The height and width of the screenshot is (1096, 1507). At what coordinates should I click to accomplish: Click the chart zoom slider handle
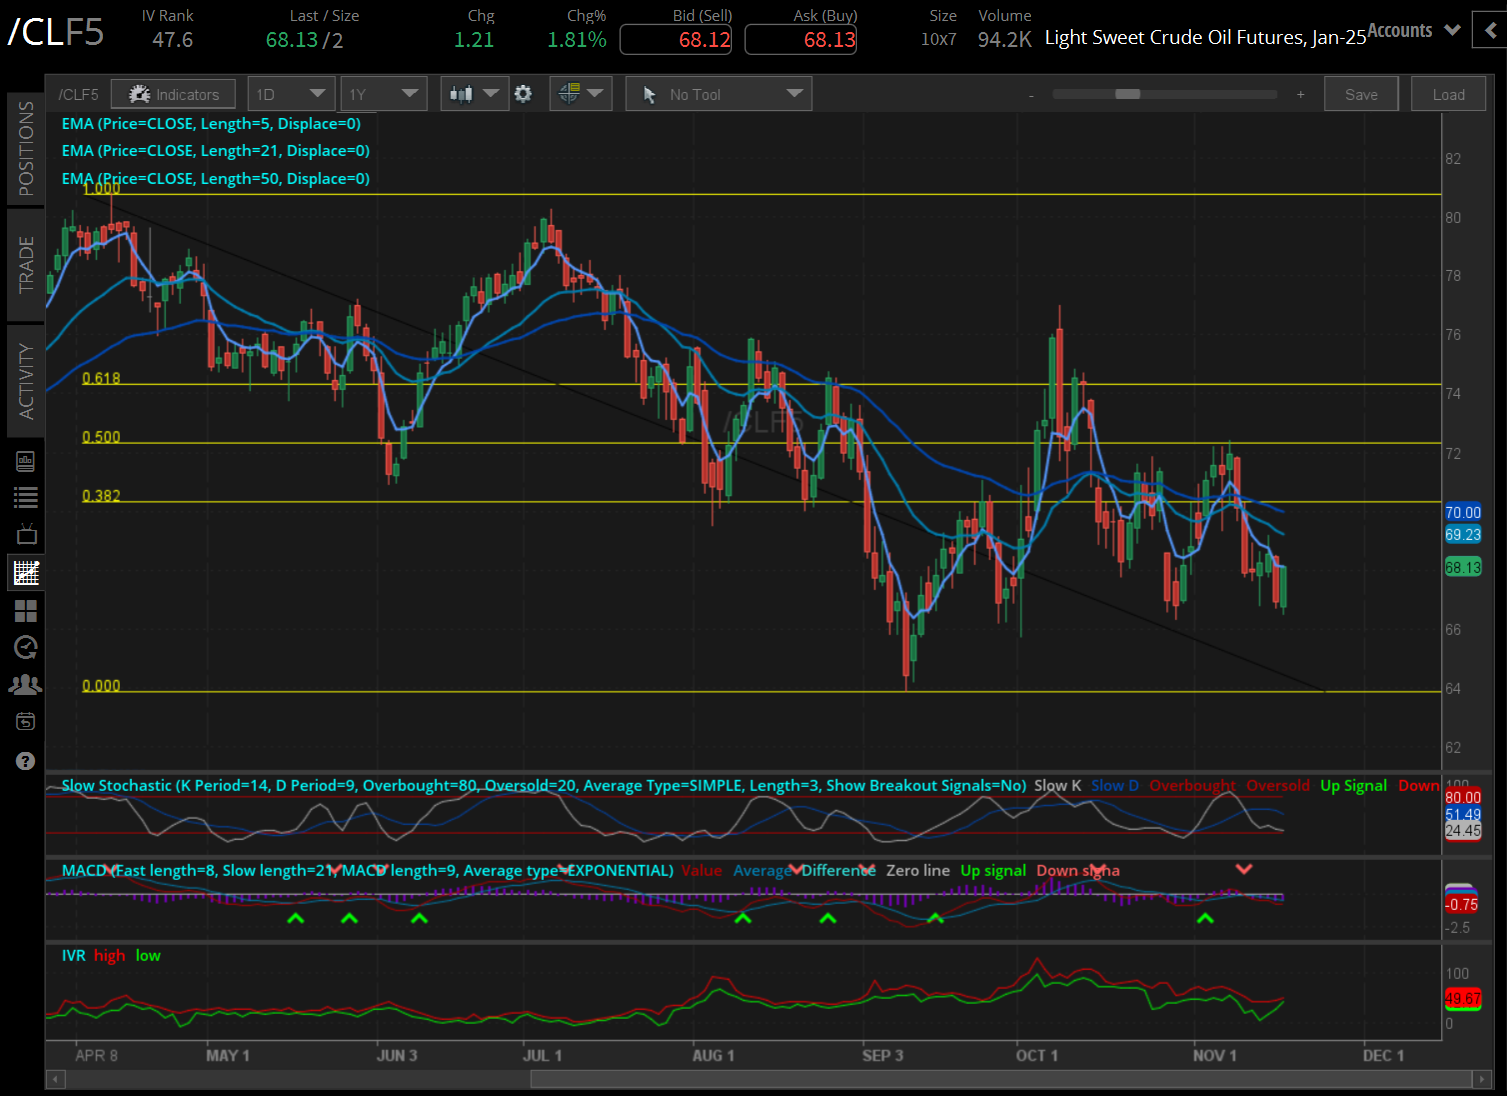pos(1127,94)
